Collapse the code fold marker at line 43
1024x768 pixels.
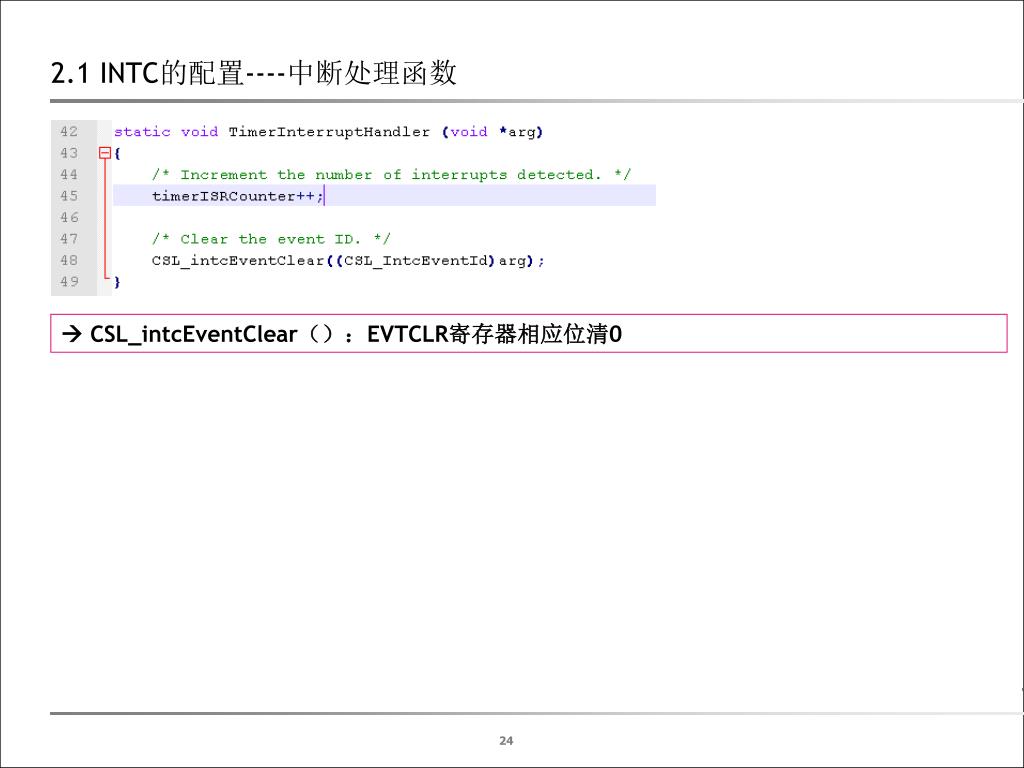(104, 153)
